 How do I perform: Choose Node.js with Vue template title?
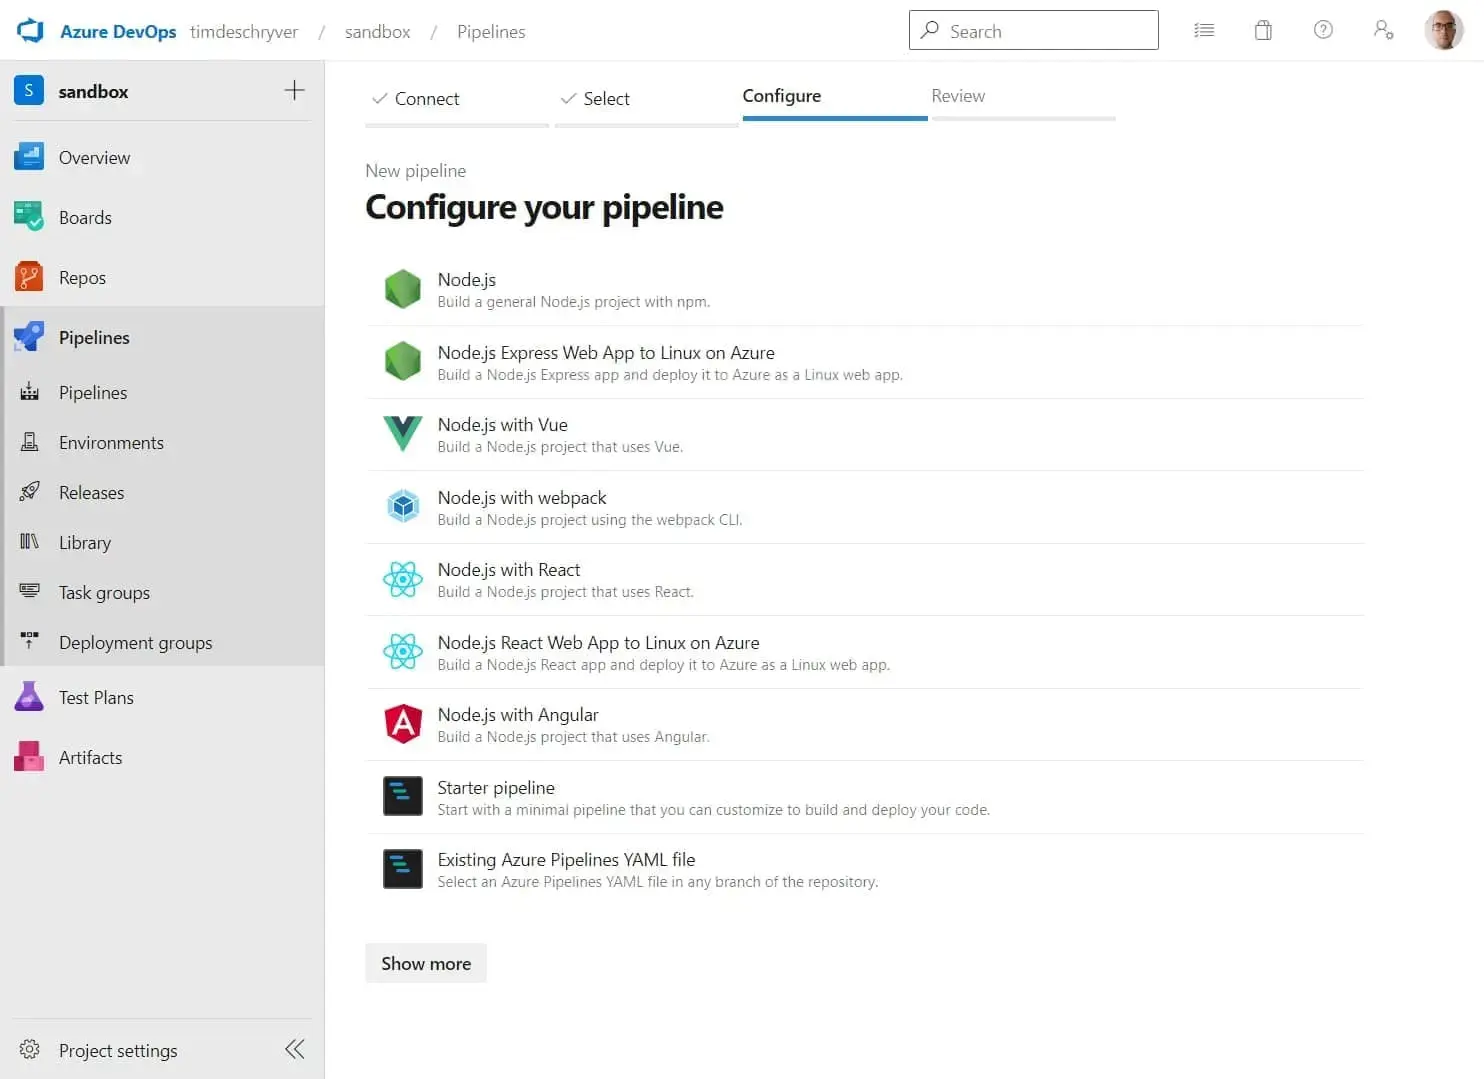coord(503,425)
